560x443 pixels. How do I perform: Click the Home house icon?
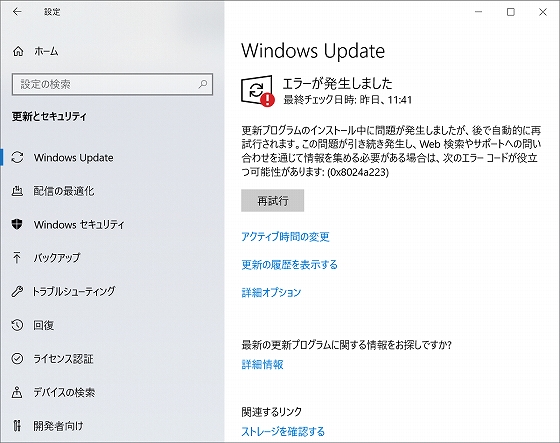[18, 51]
